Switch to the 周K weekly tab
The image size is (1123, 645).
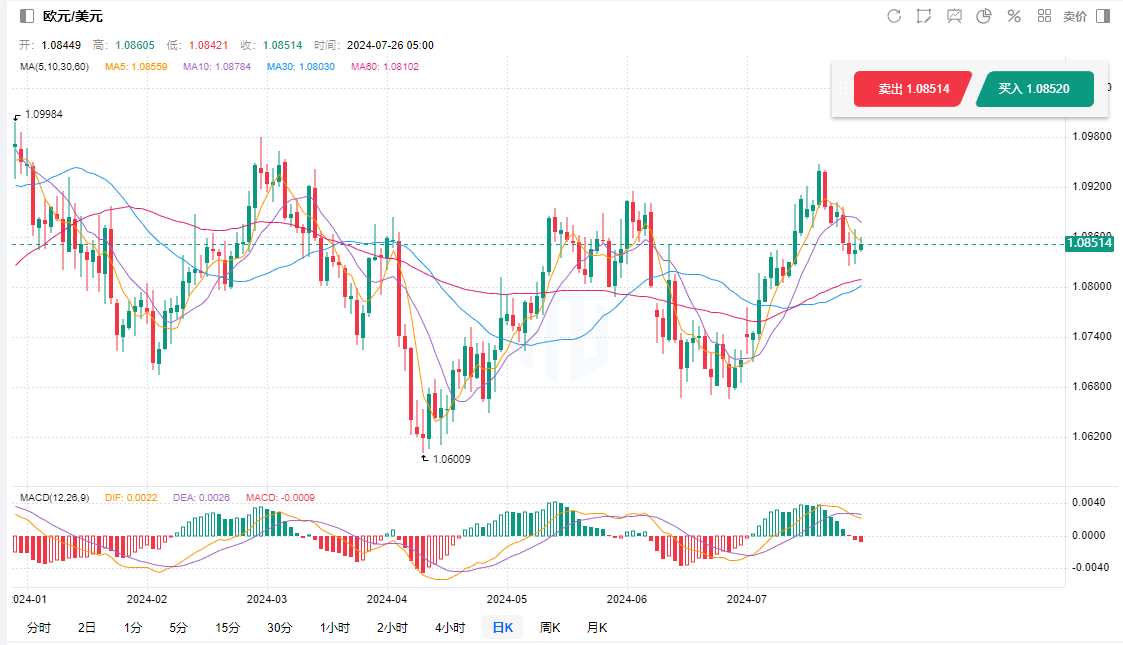click(x=550, y=628)
